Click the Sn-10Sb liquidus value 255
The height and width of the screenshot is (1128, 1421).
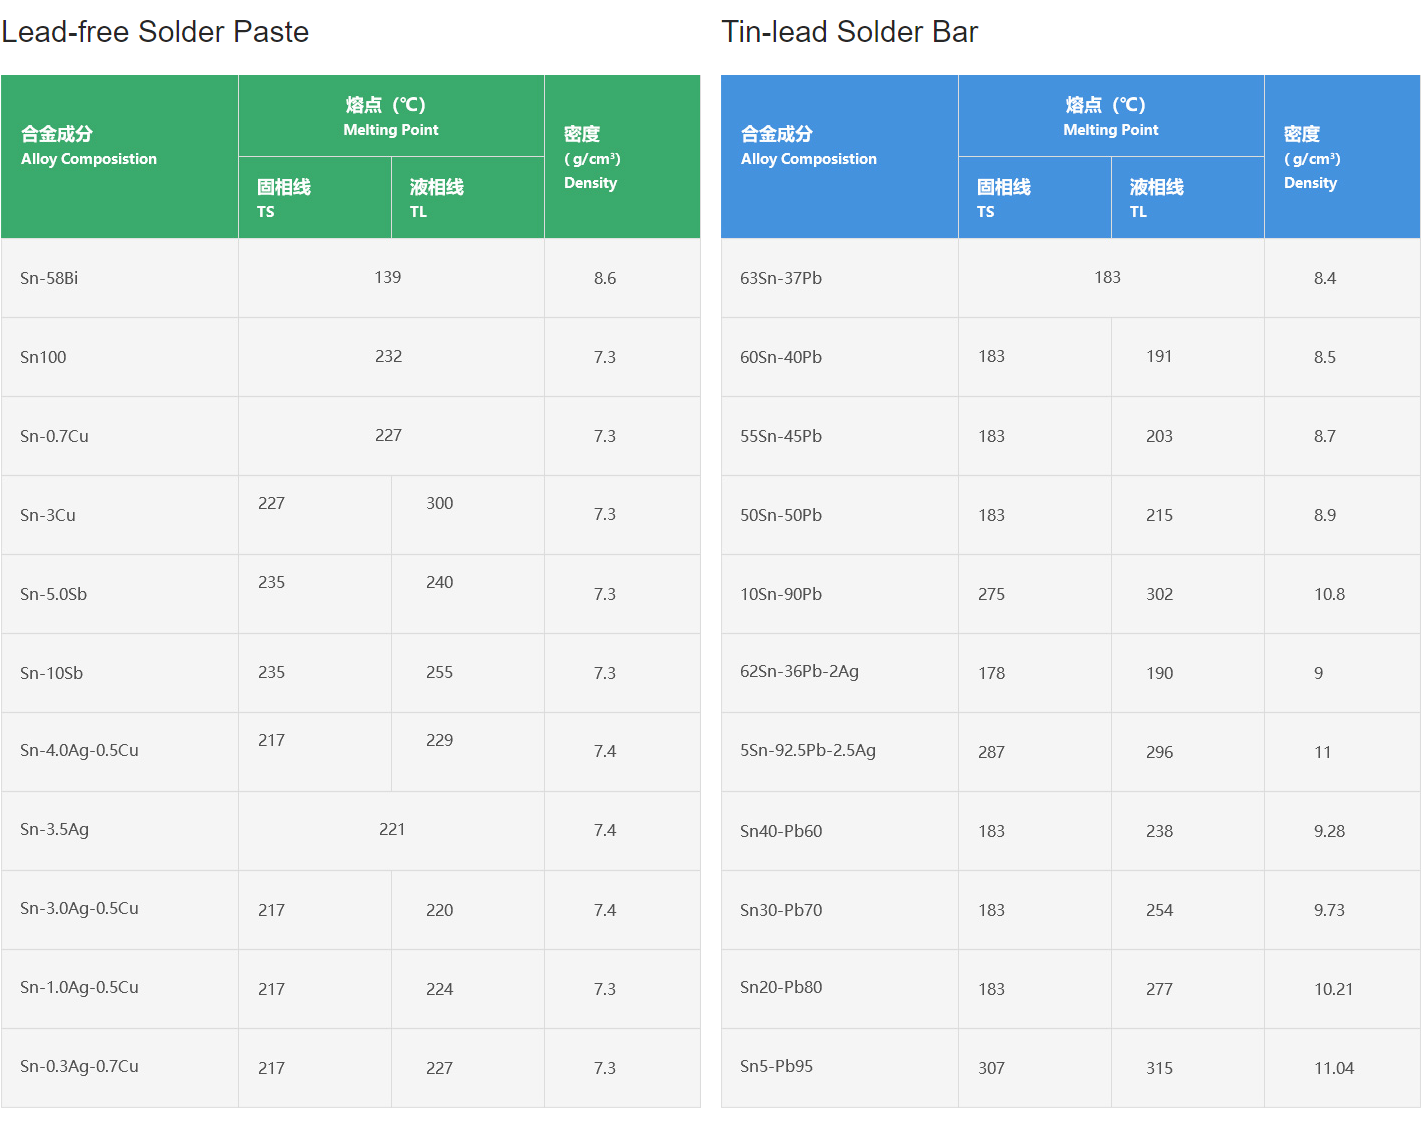tap(439, 673)
